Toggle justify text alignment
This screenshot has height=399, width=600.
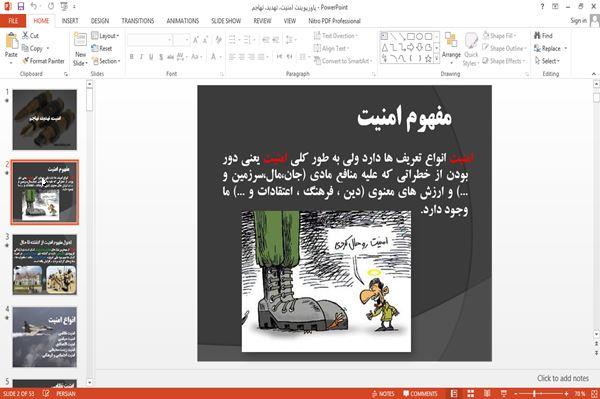261,57
